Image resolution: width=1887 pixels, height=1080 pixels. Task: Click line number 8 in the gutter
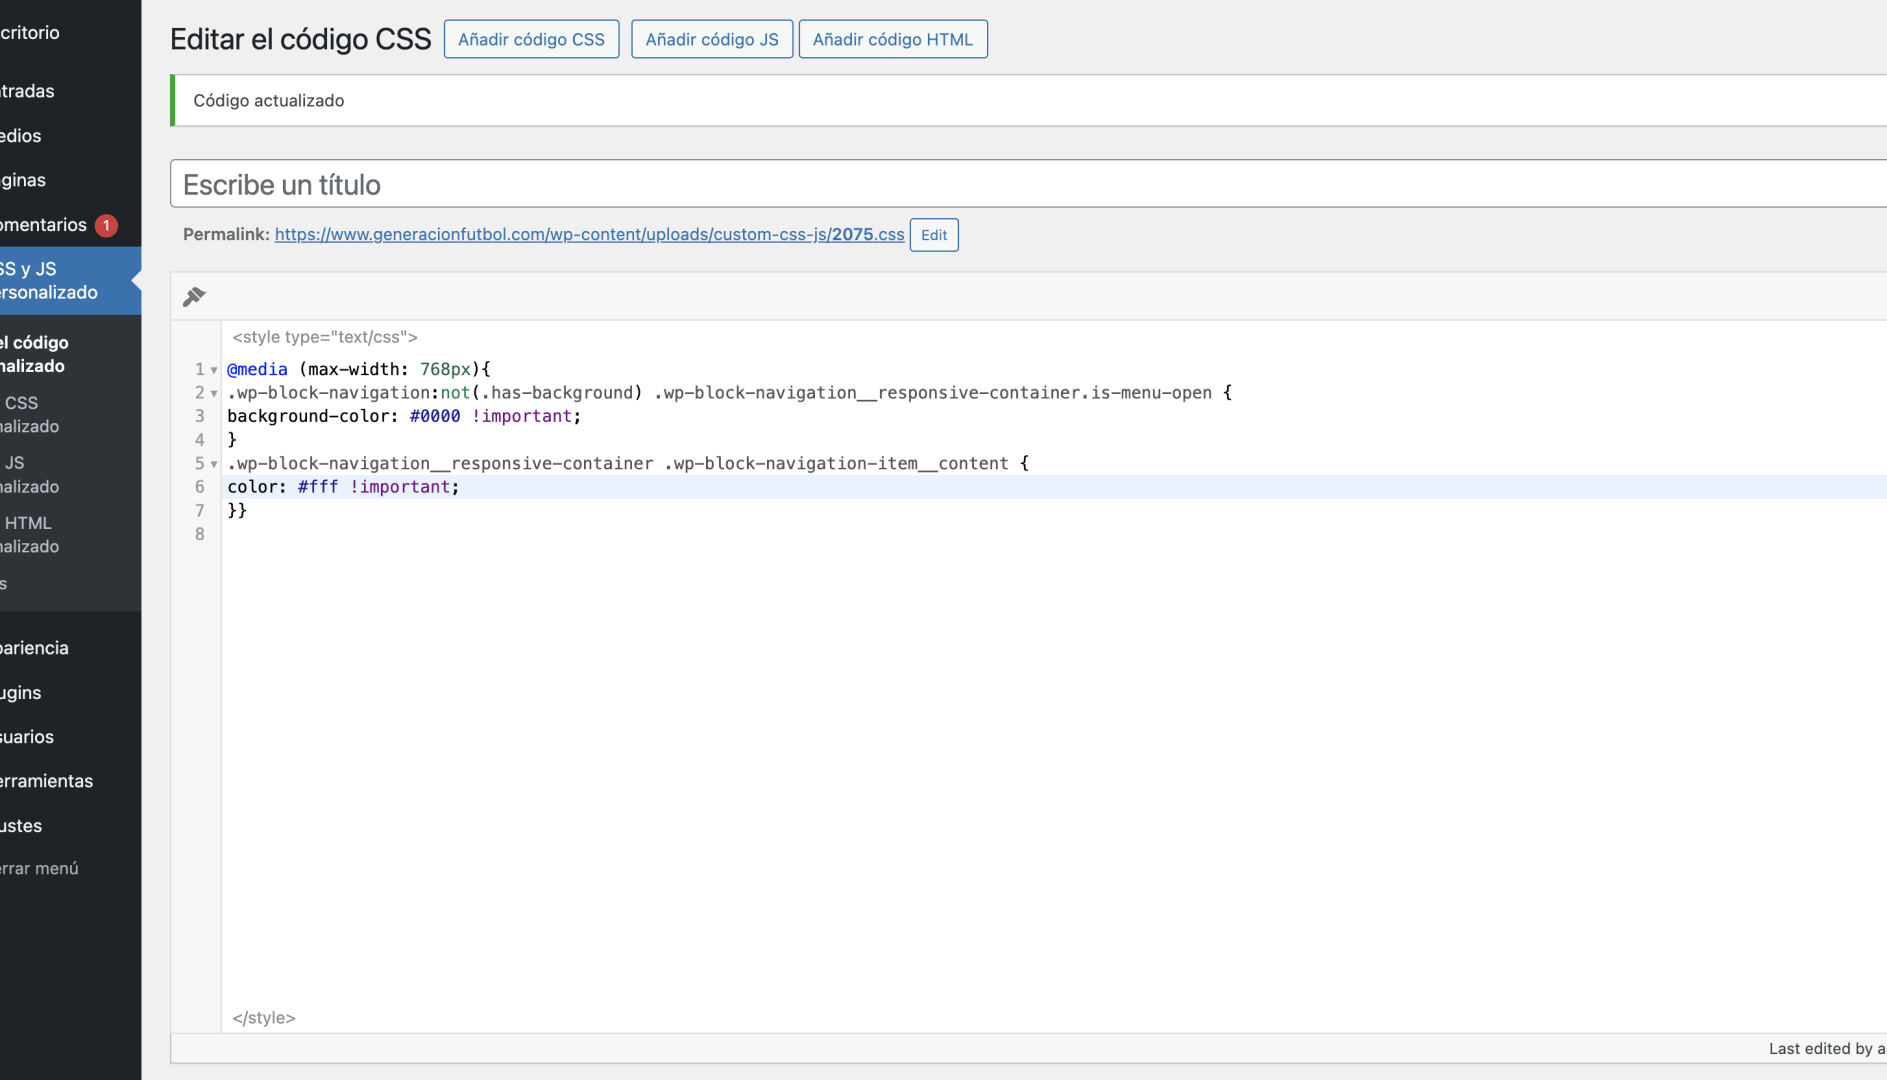coord(200,534)
